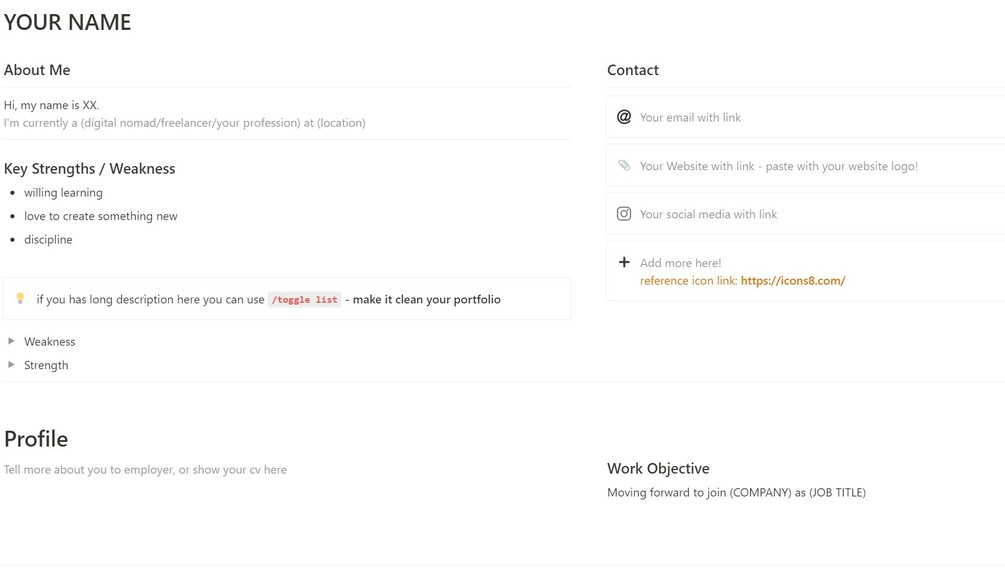The width and height of the screenshot is (1005, 571).
Task: Click the Profile section heading
Action: [36, 439]
